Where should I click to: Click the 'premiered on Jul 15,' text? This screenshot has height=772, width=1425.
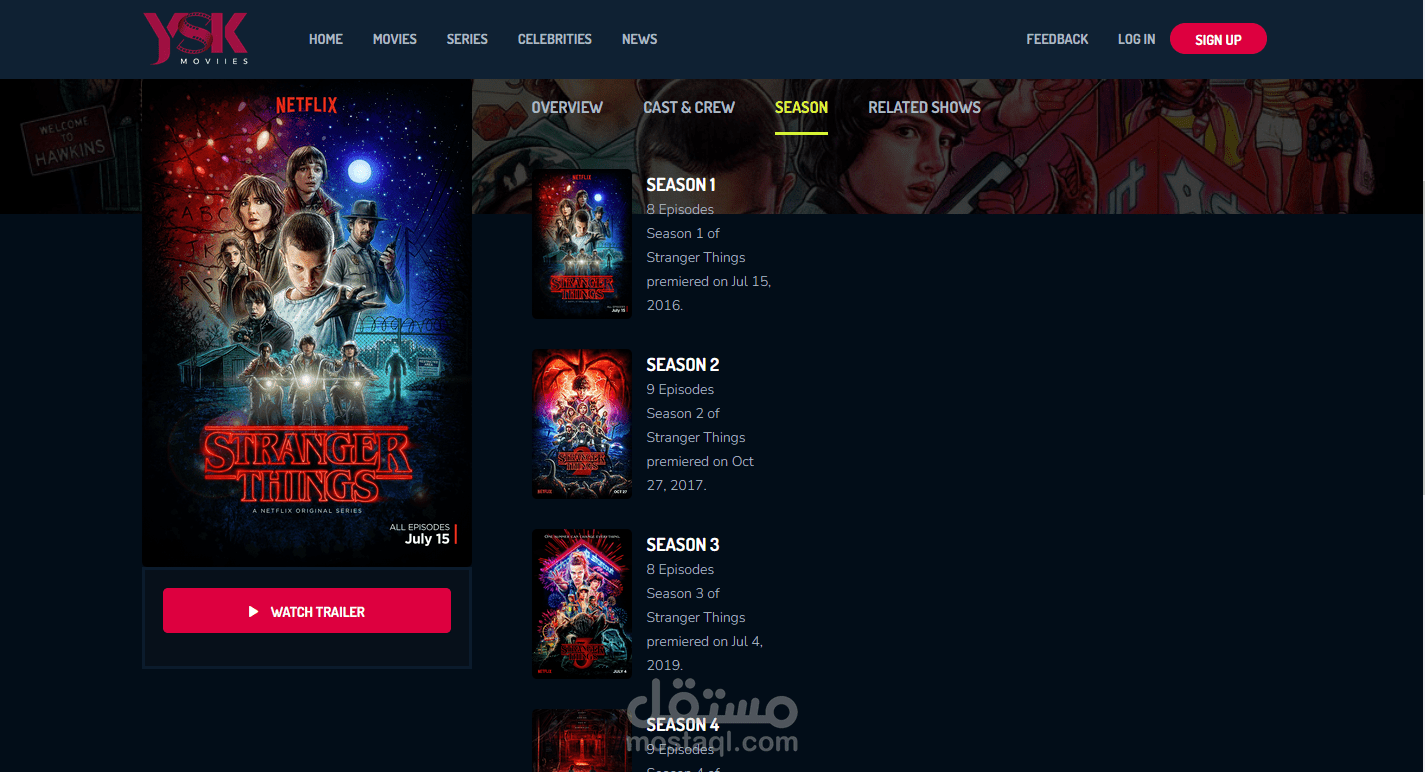[709, 282]
